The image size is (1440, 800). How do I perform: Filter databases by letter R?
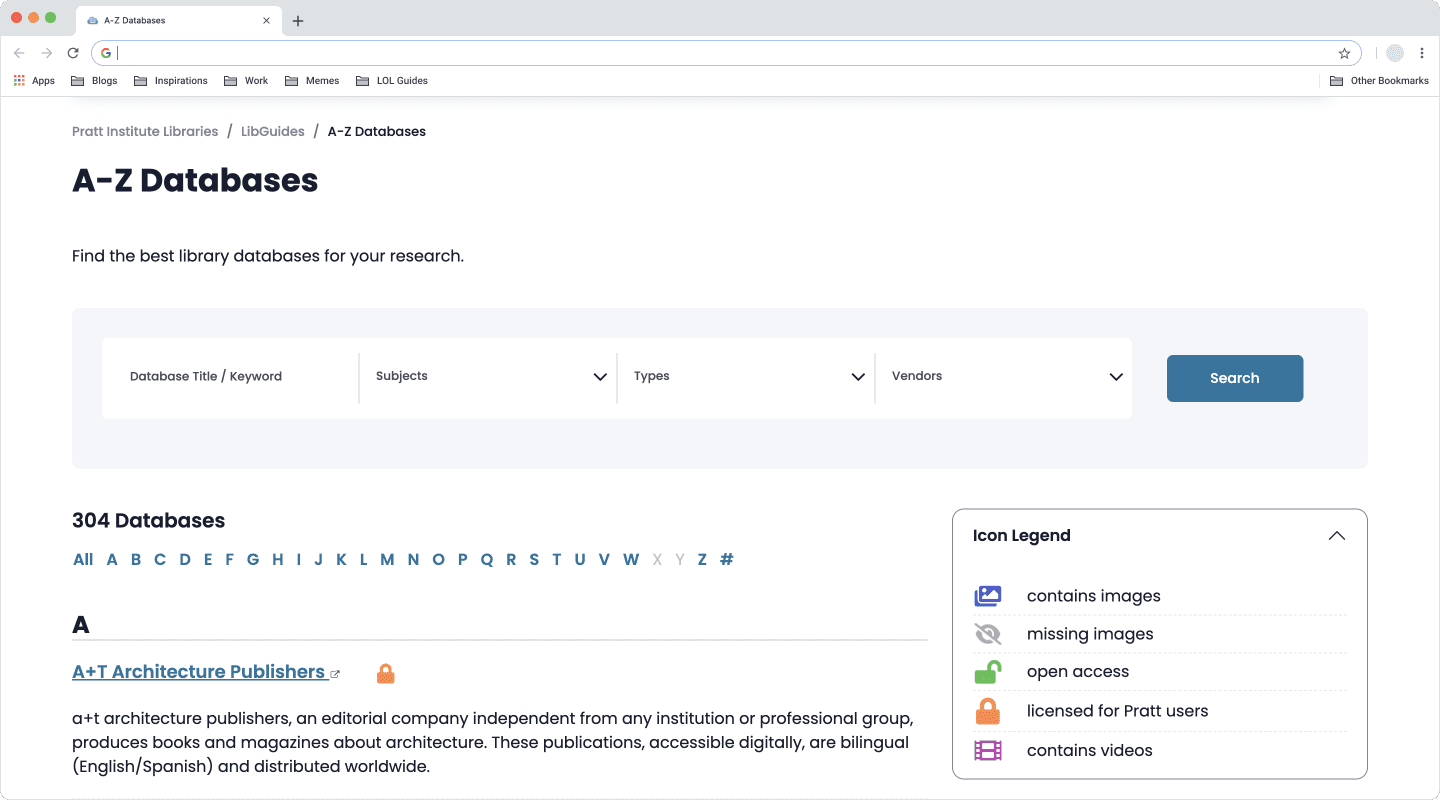click(x=511, y=559)
